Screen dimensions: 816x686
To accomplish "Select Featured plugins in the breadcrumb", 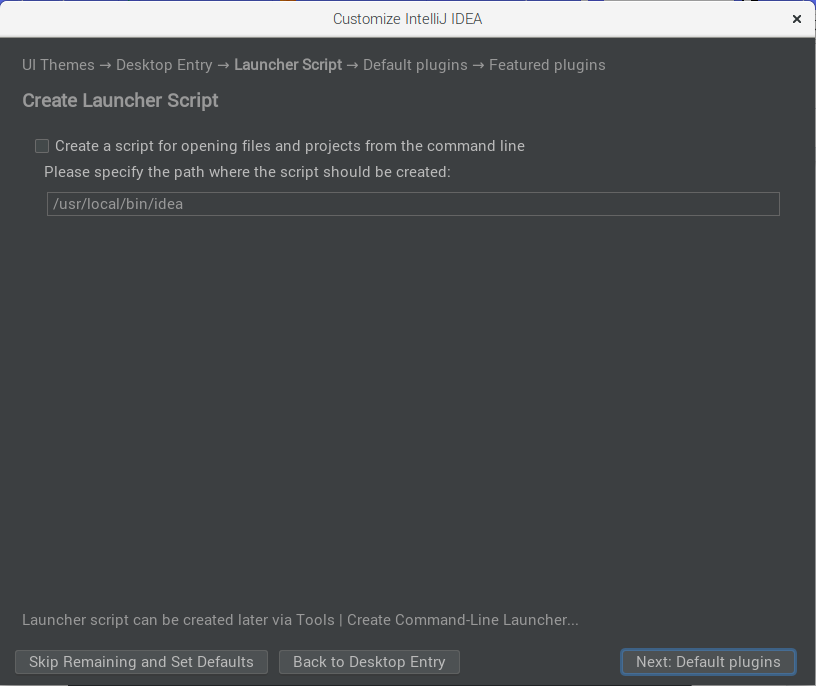I will (x=547, y=65).
